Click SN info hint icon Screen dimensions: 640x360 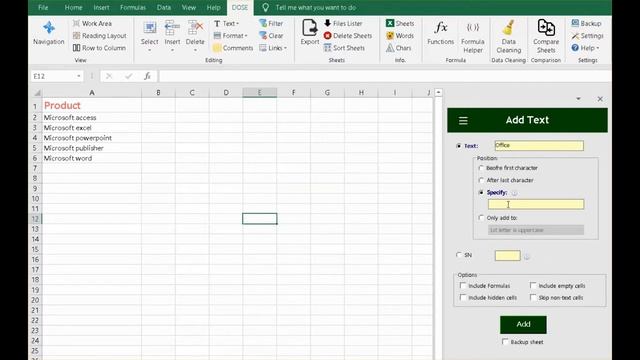[x=527, y=256]
